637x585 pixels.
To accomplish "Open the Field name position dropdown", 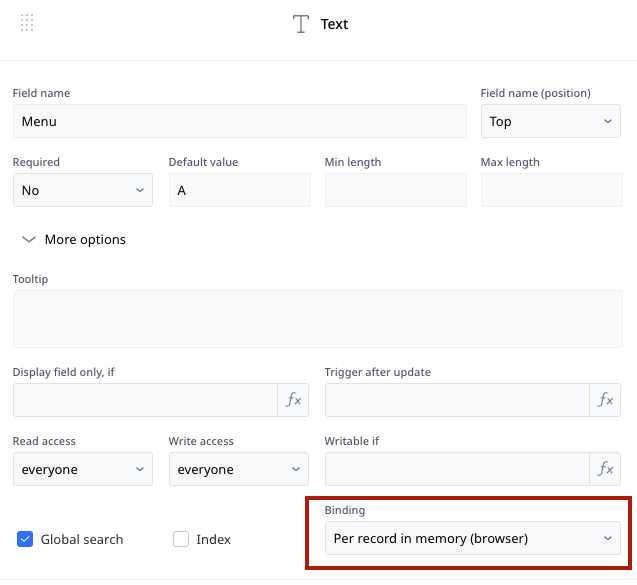I will [550, 121].
